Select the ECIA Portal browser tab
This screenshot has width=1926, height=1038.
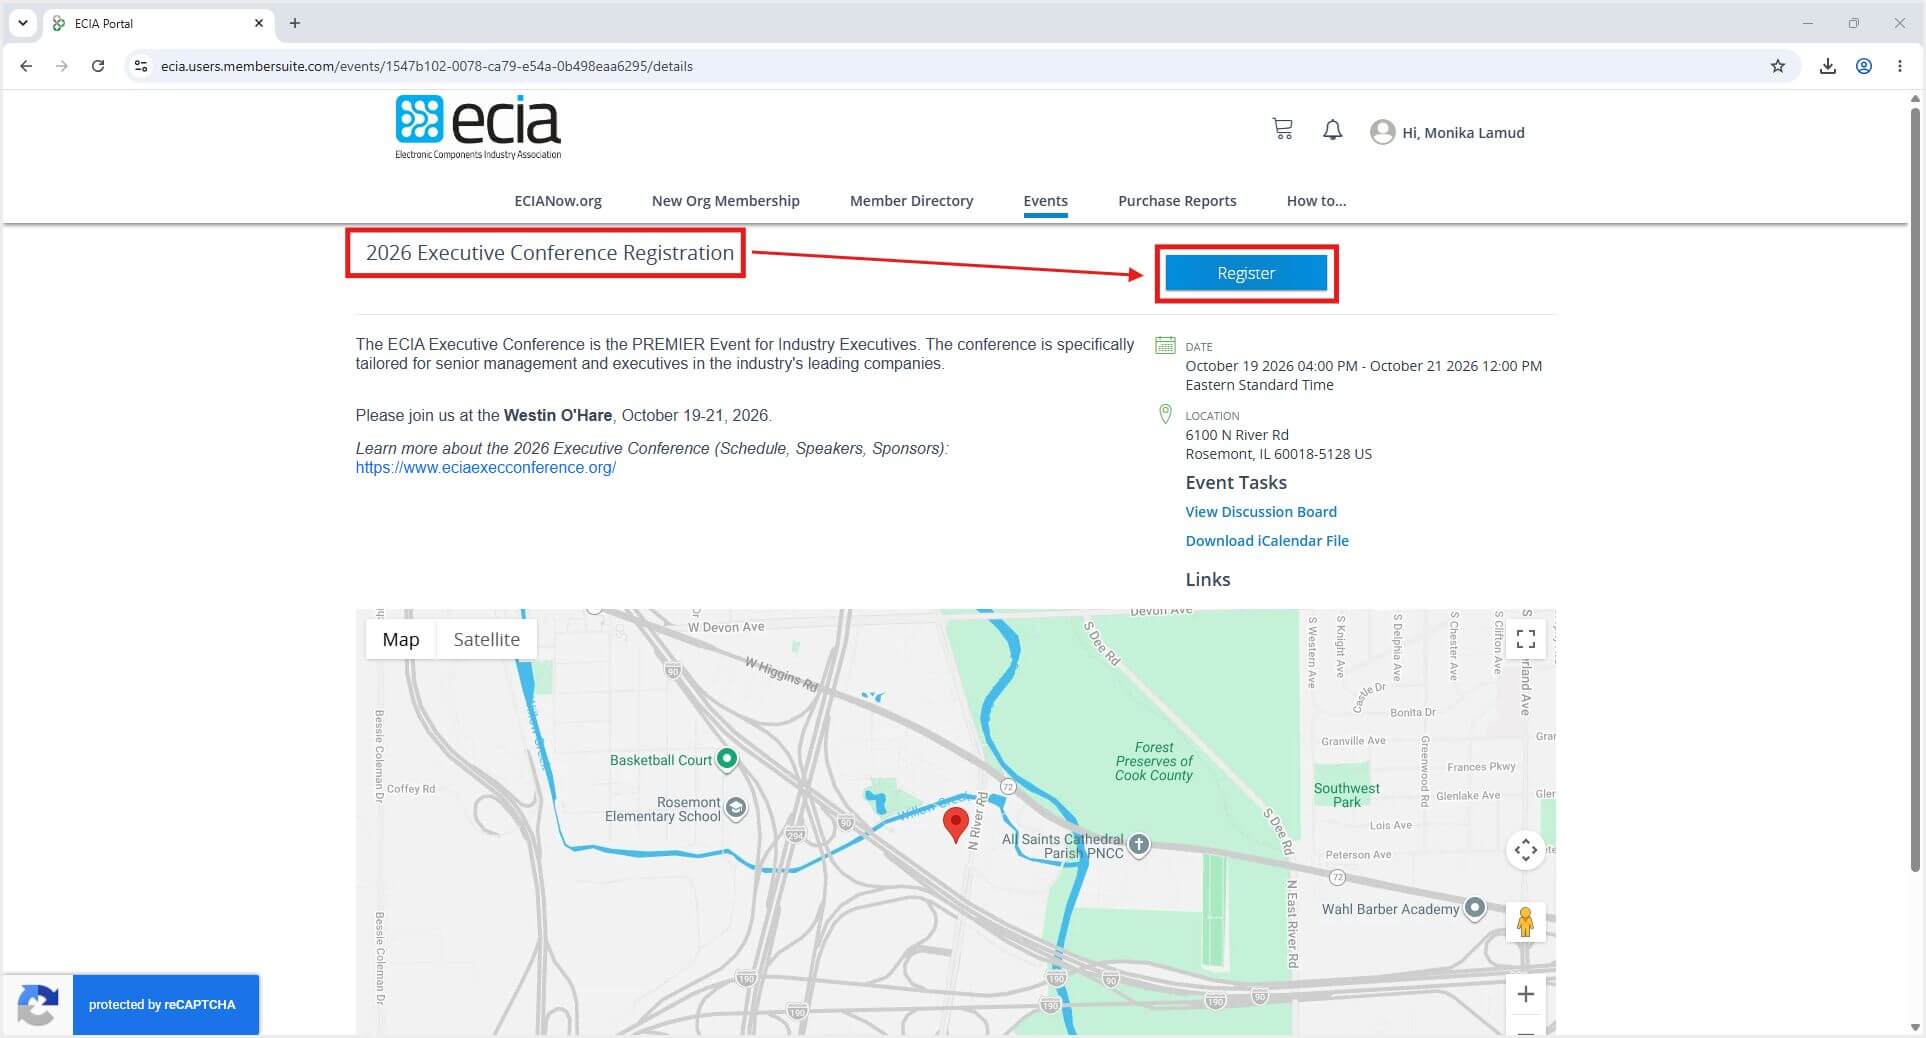(x=158, y=23)
